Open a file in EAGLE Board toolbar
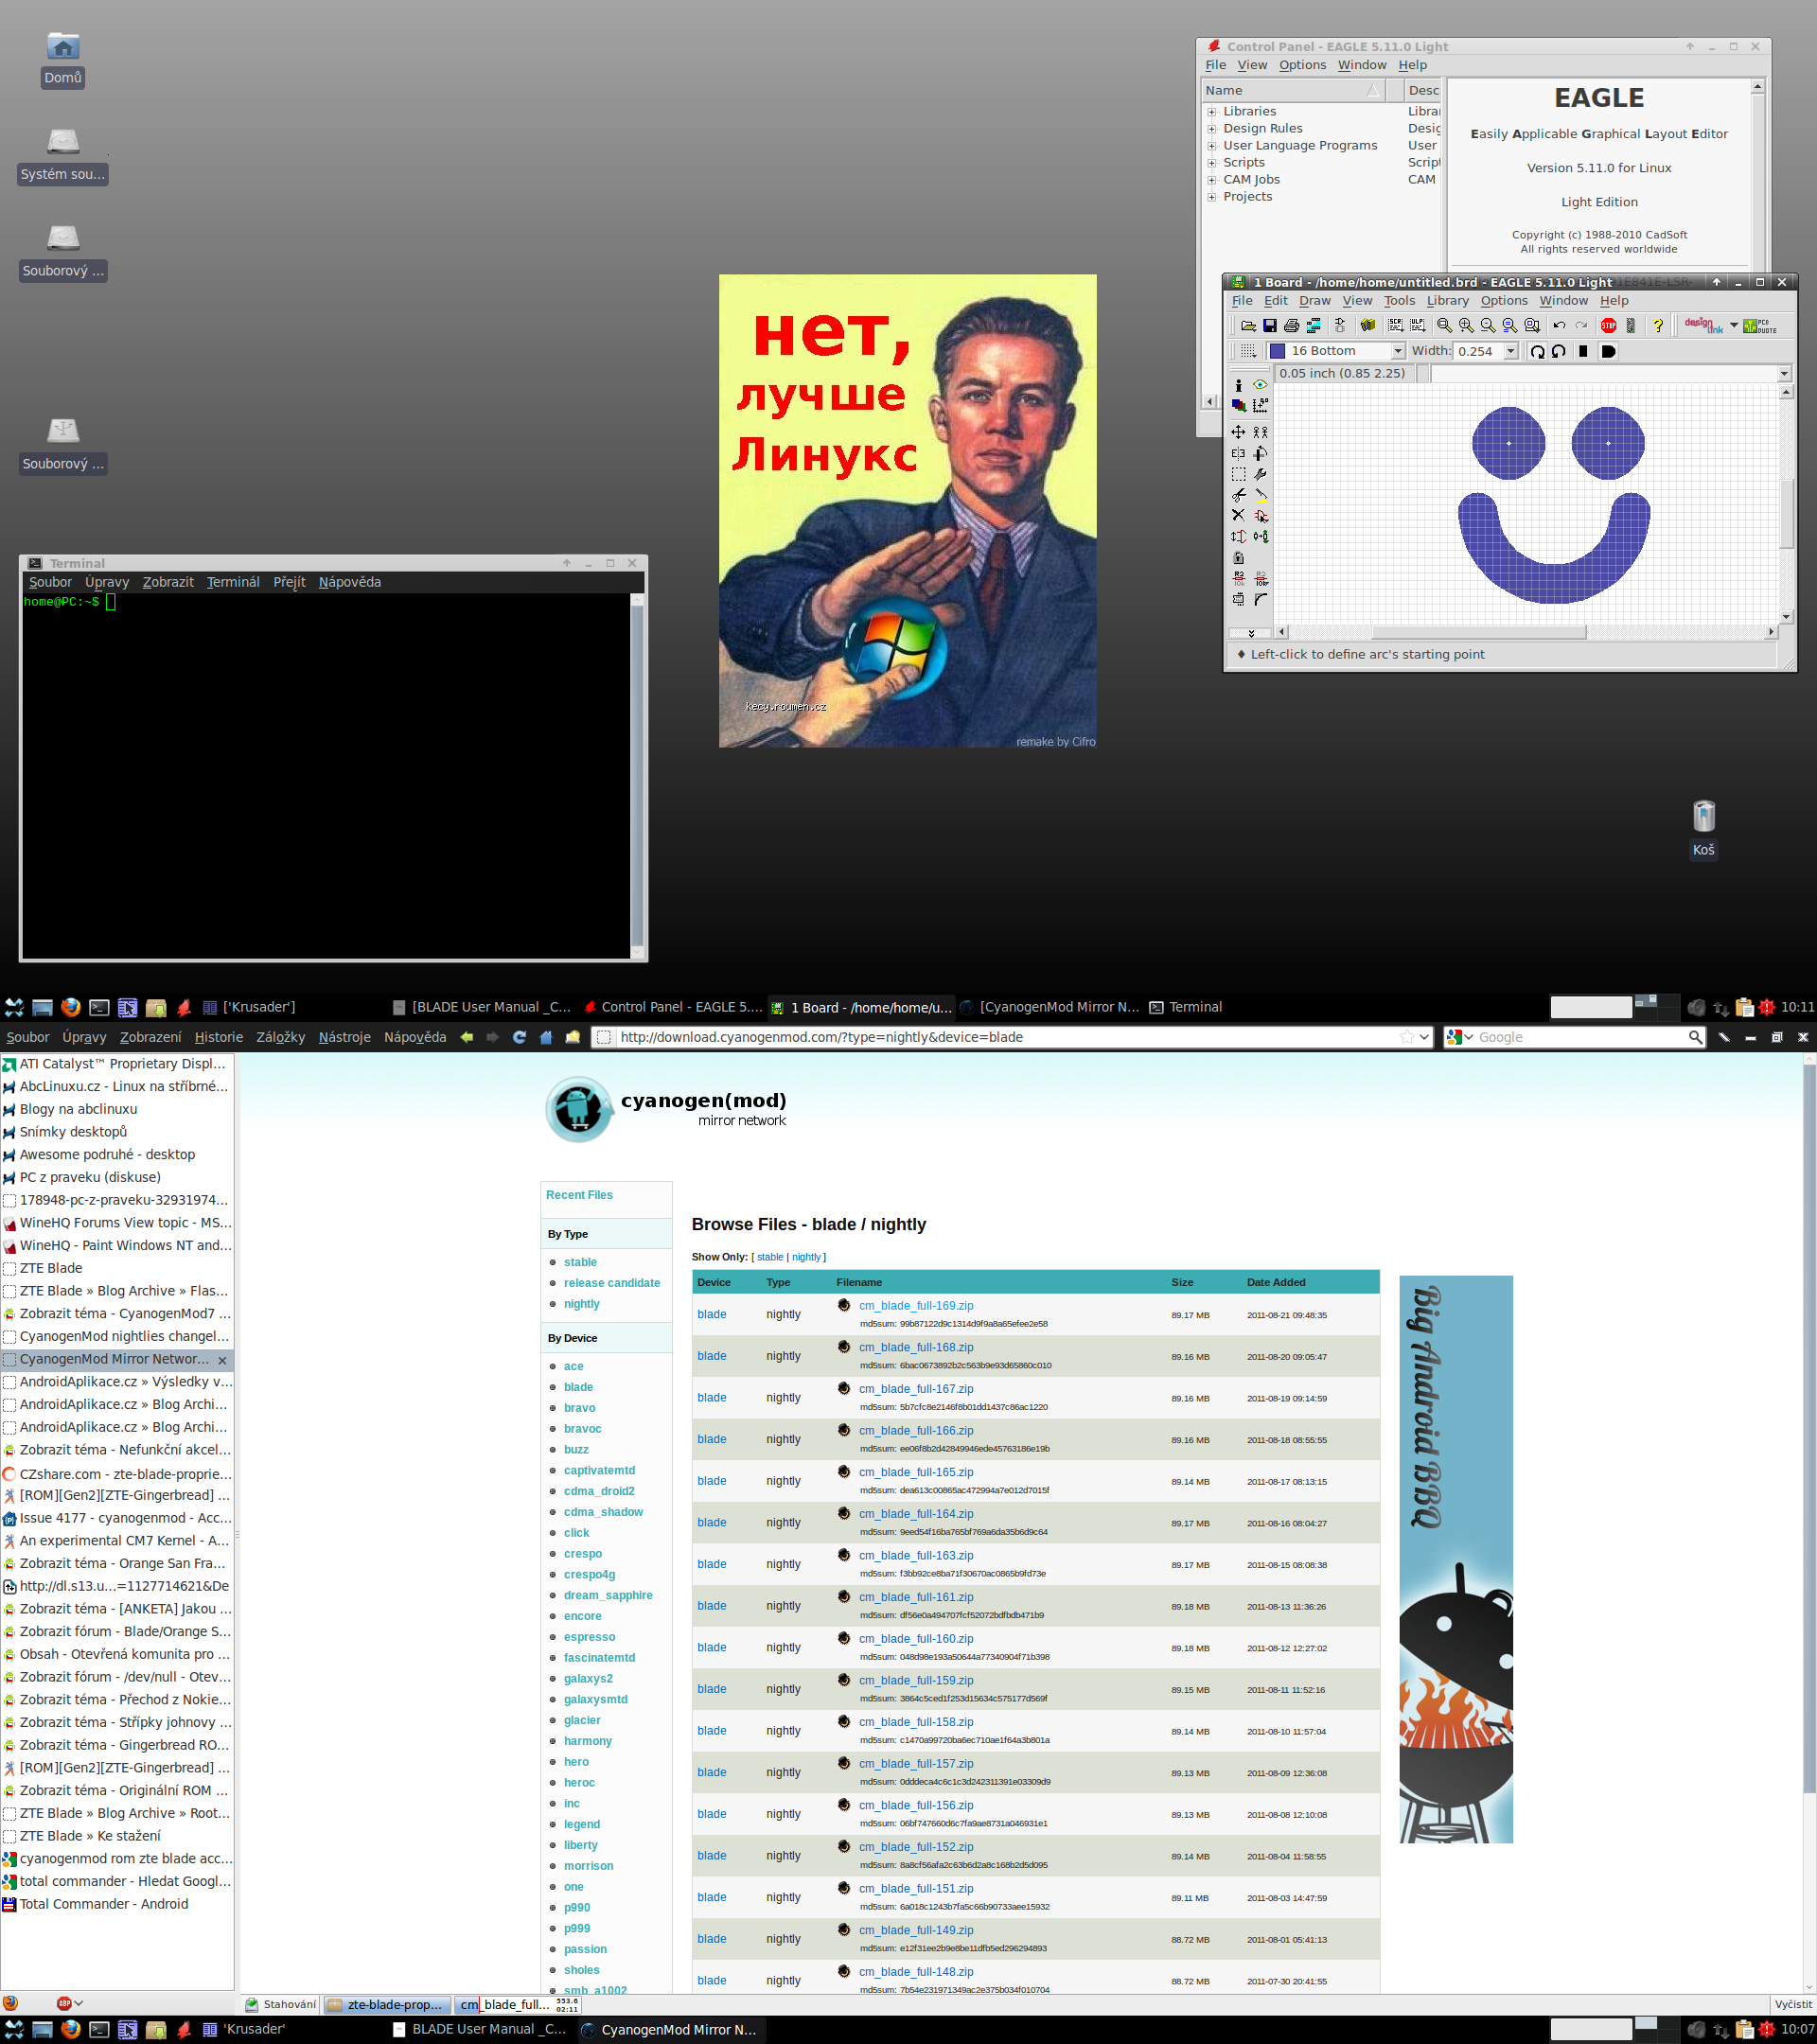Screen dimensions: 1817x2044 coord(1248,326)
